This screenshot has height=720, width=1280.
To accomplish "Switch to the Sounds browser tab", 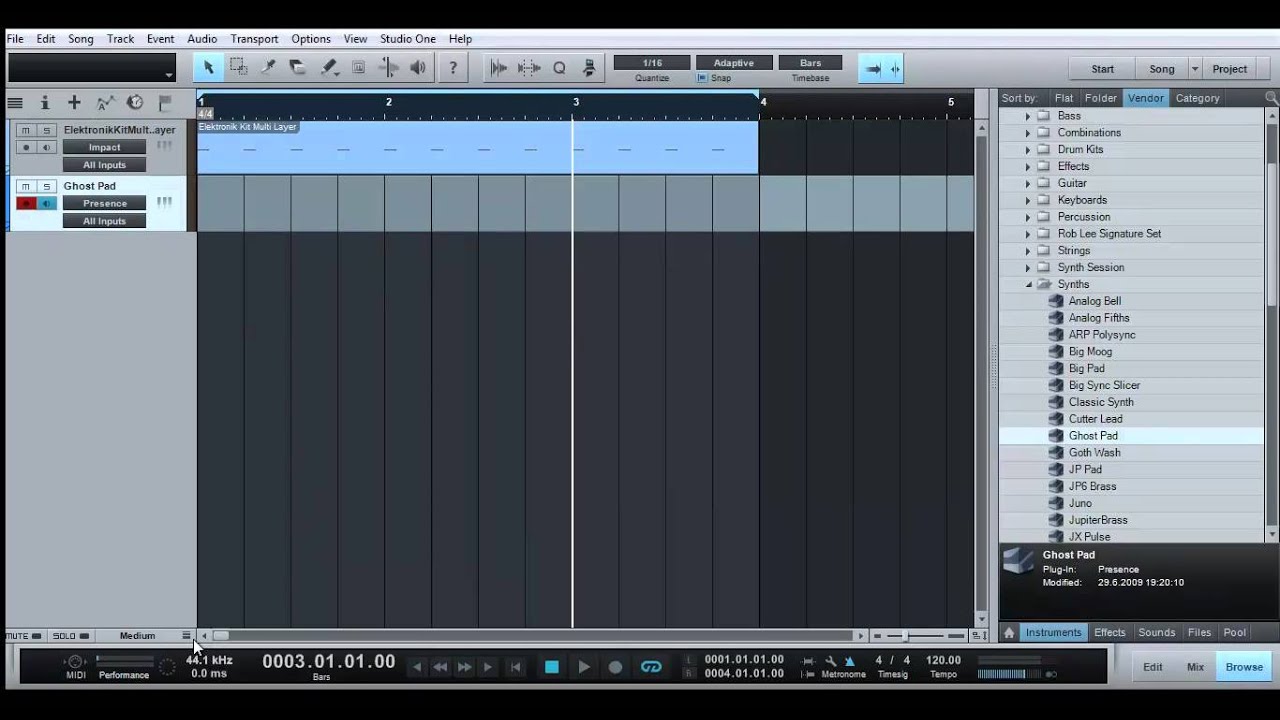I will pyautogui.click(x=1156, y=632).
